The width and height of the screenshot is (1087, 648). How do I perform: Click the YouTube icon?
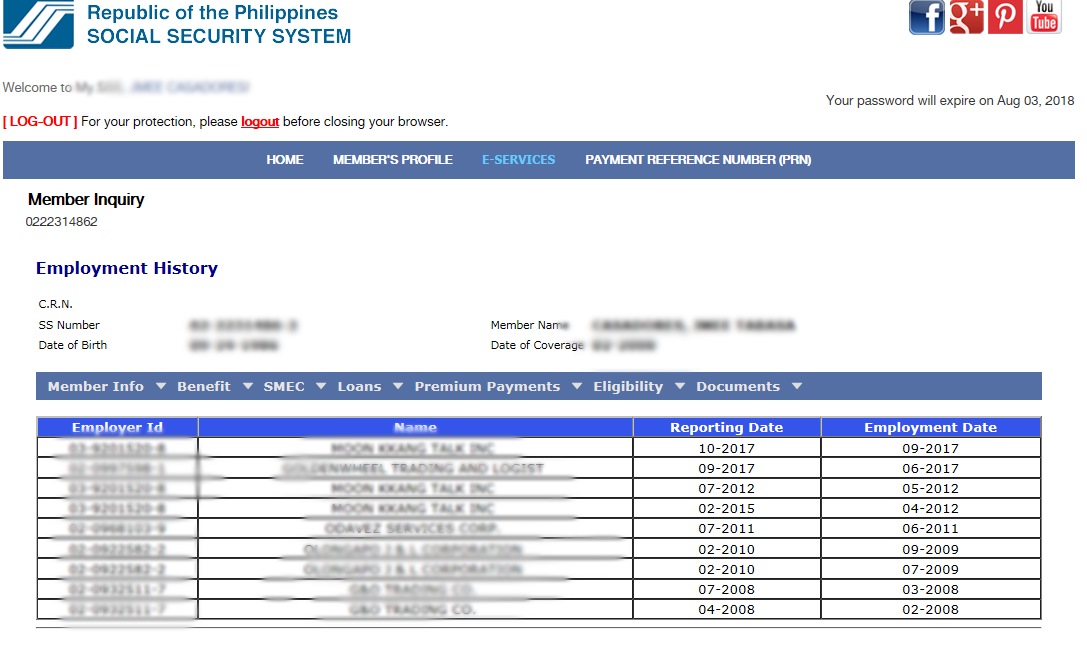click(x=1043, y=16)
